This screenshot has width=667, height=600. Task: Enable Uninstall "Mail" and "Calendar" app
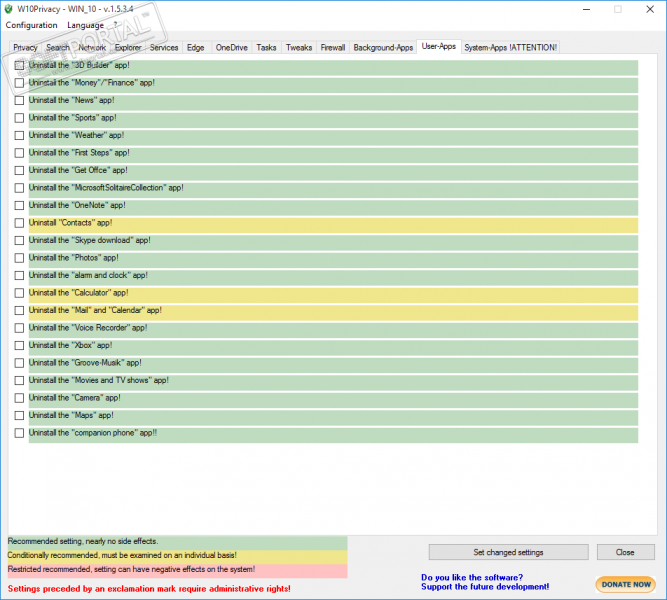[19, 311]
